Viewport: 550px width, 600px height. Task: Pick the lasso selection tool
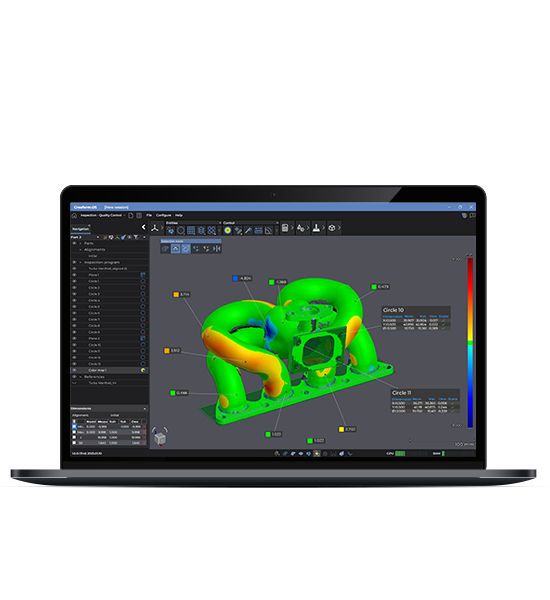pyautogui.click(x=165, y=249)
